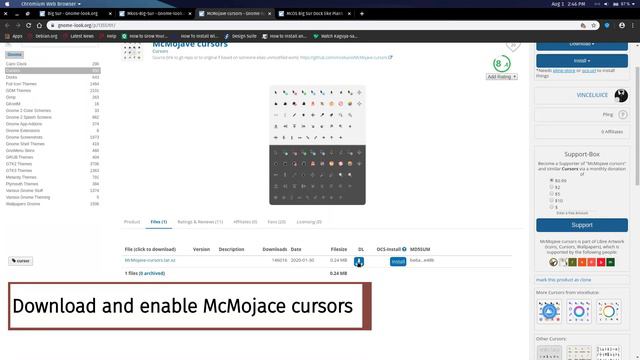Click the VINCELIUICE author name link
The image size is (640, 360).
pos(592,95)
